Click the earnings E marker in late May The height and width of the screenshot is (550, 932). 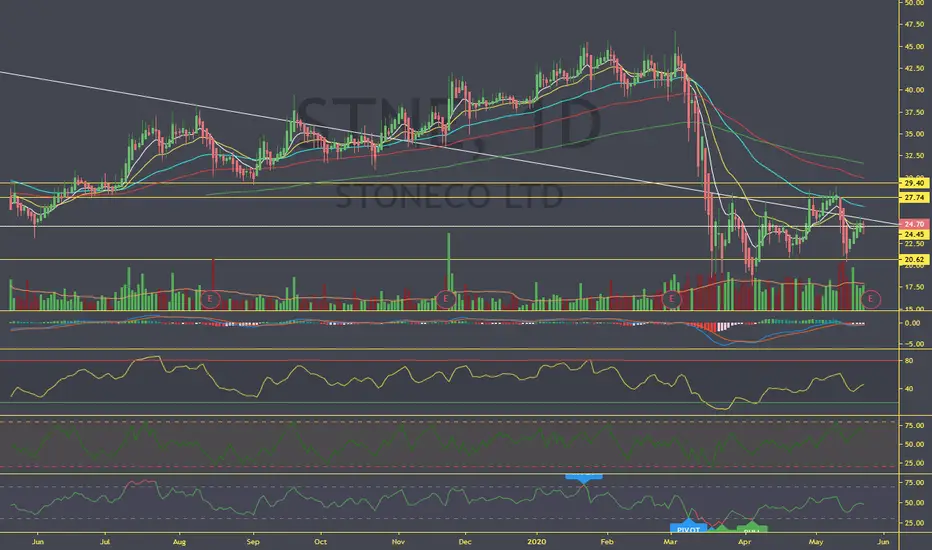(x=871, y=299)
